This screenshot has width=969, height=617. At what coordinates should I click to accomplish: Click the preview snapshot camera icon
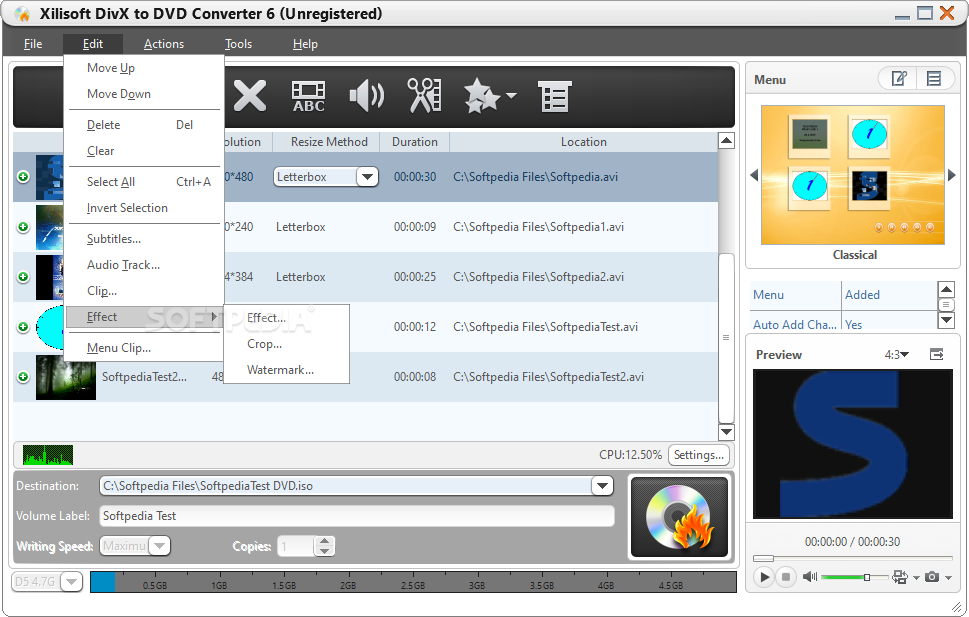[932, 577]
